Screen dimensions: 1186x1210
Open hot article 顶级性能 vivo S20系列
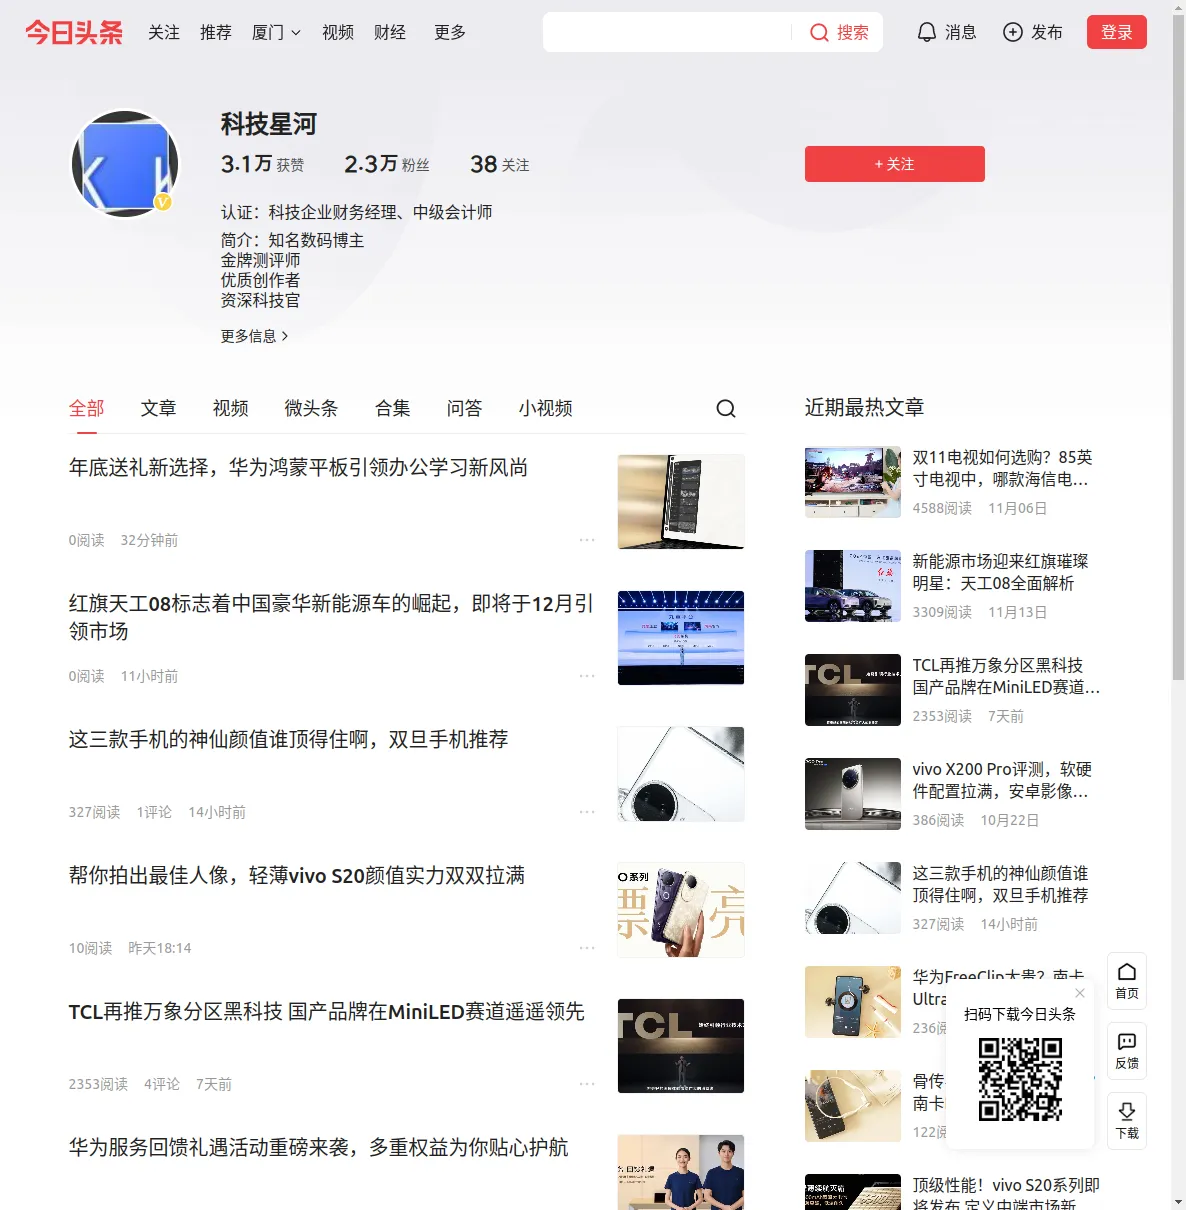(x=1006, y=1196)
